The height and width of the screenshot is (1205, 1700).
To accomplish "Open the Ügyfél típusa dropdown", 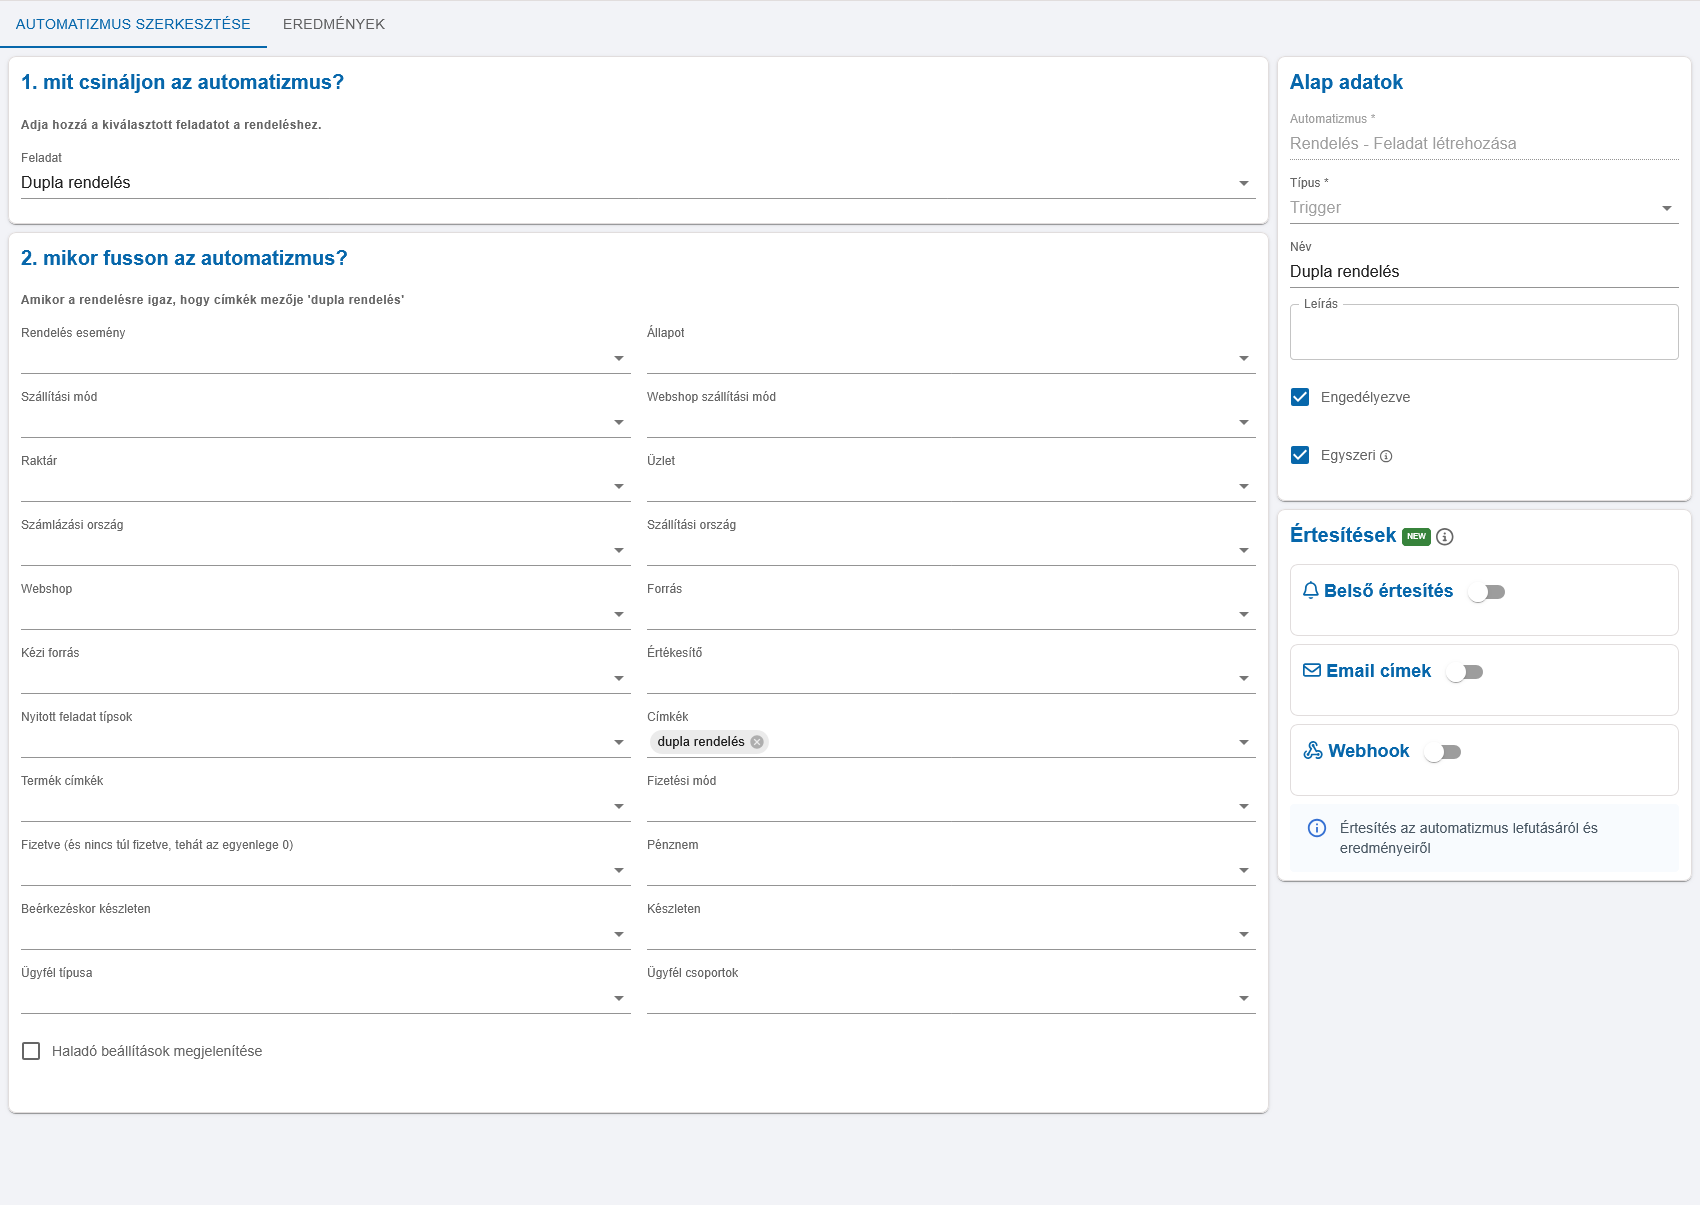I will (x=326, y=998).
